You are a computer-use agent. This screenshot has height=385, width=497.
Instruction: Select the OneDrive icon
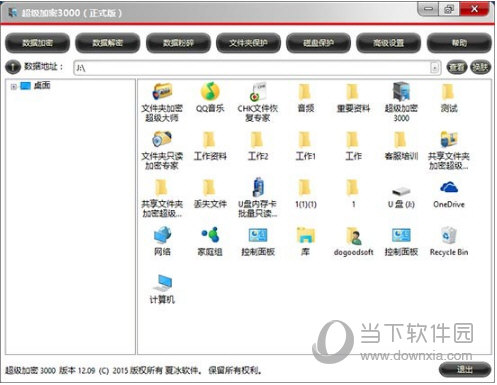448,195
